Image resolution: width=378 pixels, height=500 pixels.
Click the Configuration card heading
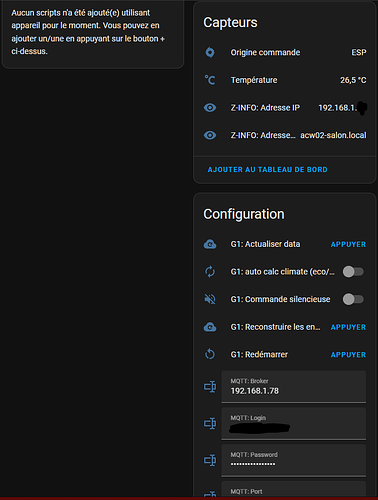coord(244,214)
